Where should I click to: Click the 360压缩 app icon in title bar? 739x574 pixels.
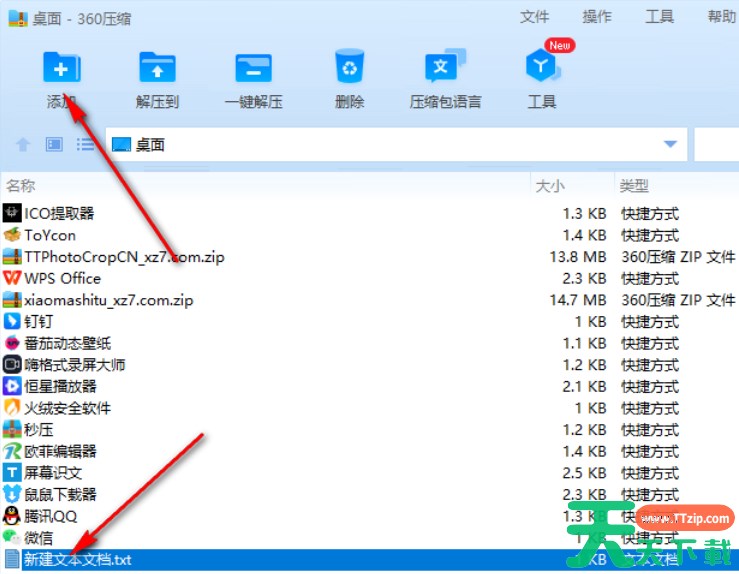click(x=18, y=18)
